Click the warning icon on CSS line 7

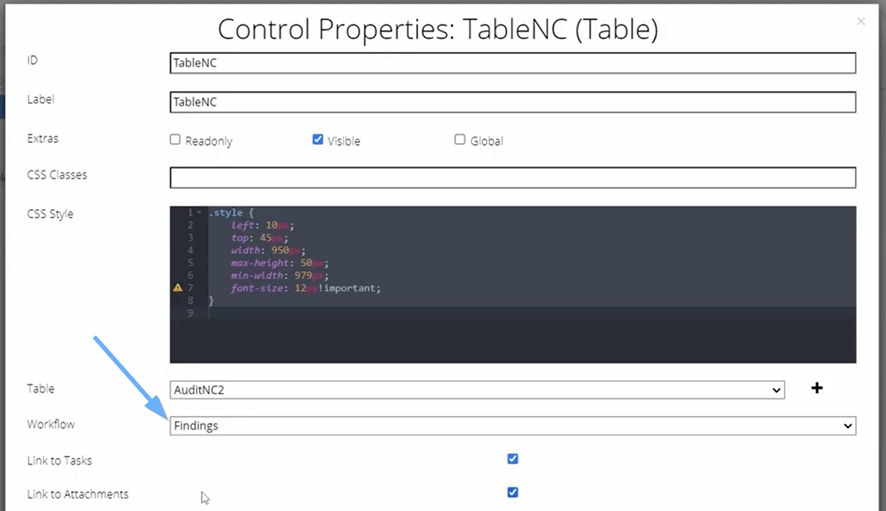(x=178, y=288)
